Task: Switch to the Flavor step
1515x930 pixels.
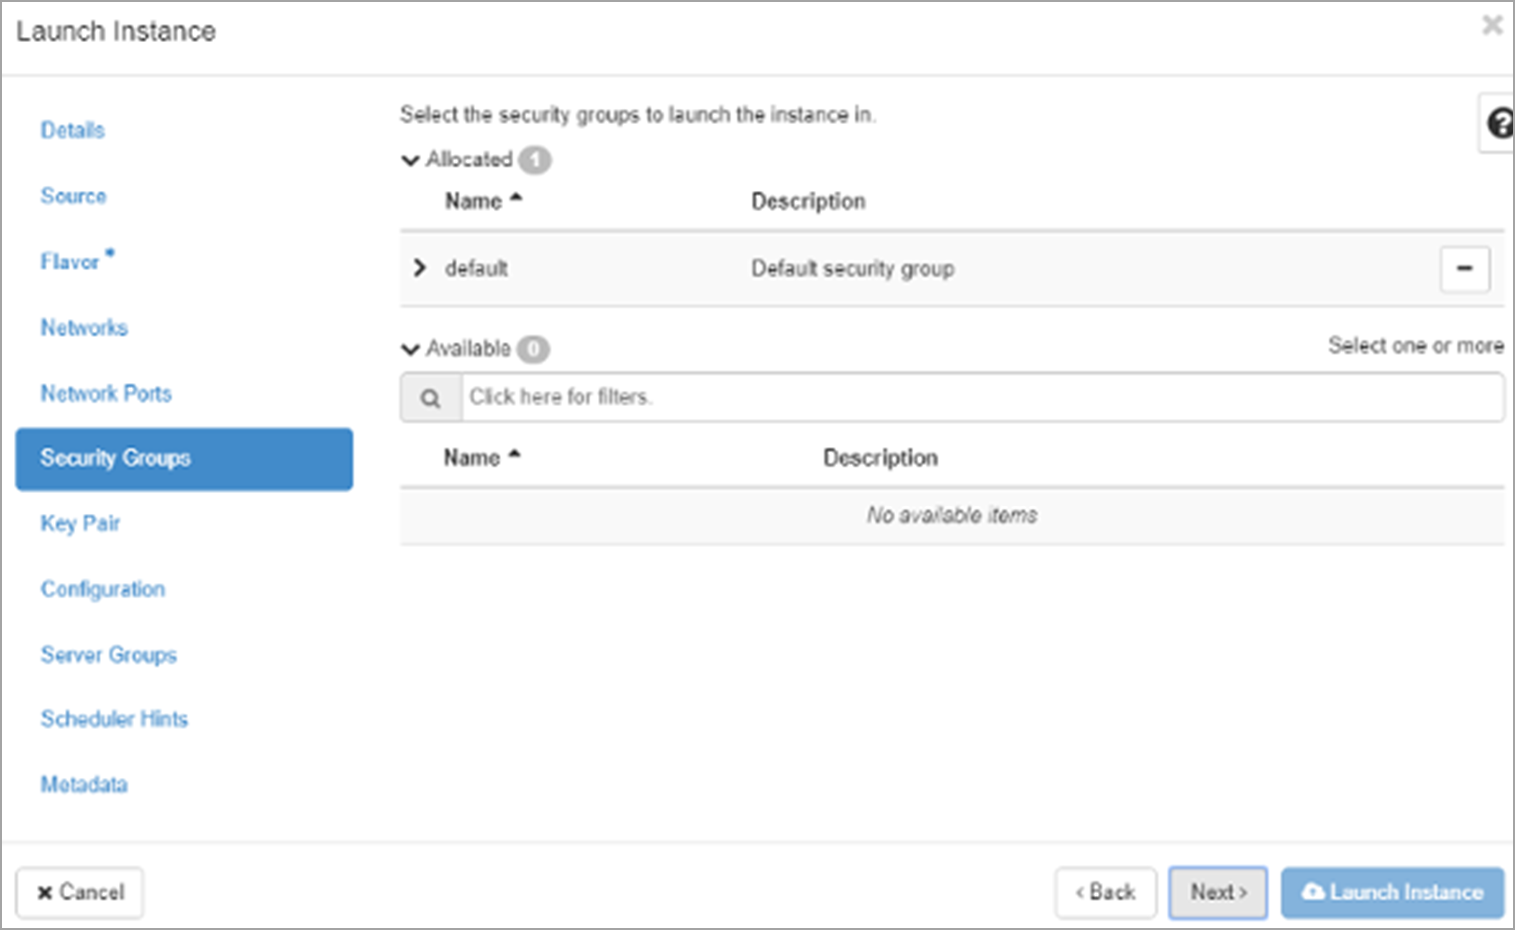Action: tap(70, 262)
